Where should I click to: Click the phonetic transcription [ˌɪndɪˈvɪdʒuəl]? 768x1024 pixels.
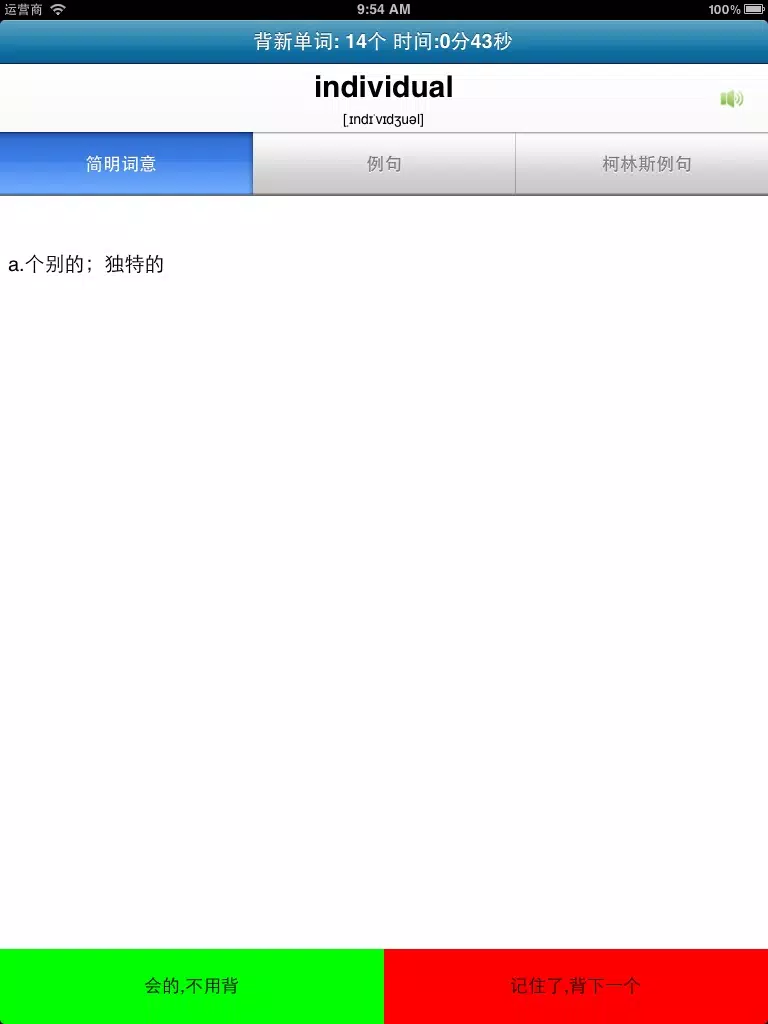383,120
